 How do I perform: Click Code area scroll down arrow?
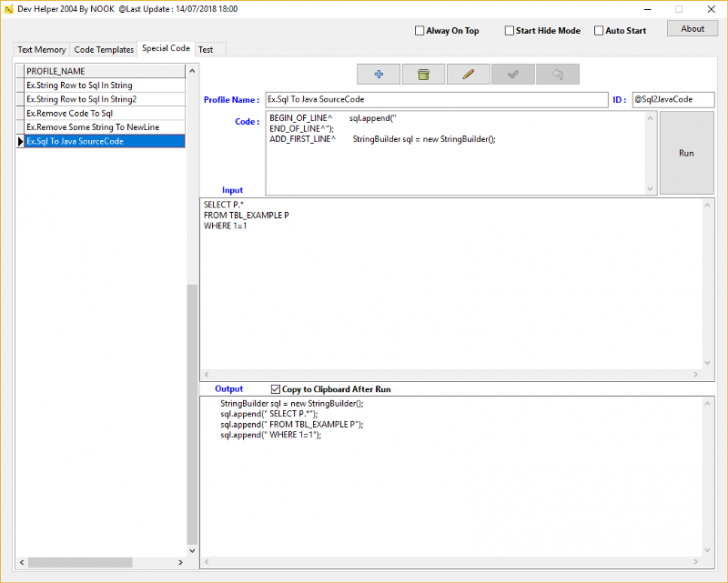click(650, 188)
